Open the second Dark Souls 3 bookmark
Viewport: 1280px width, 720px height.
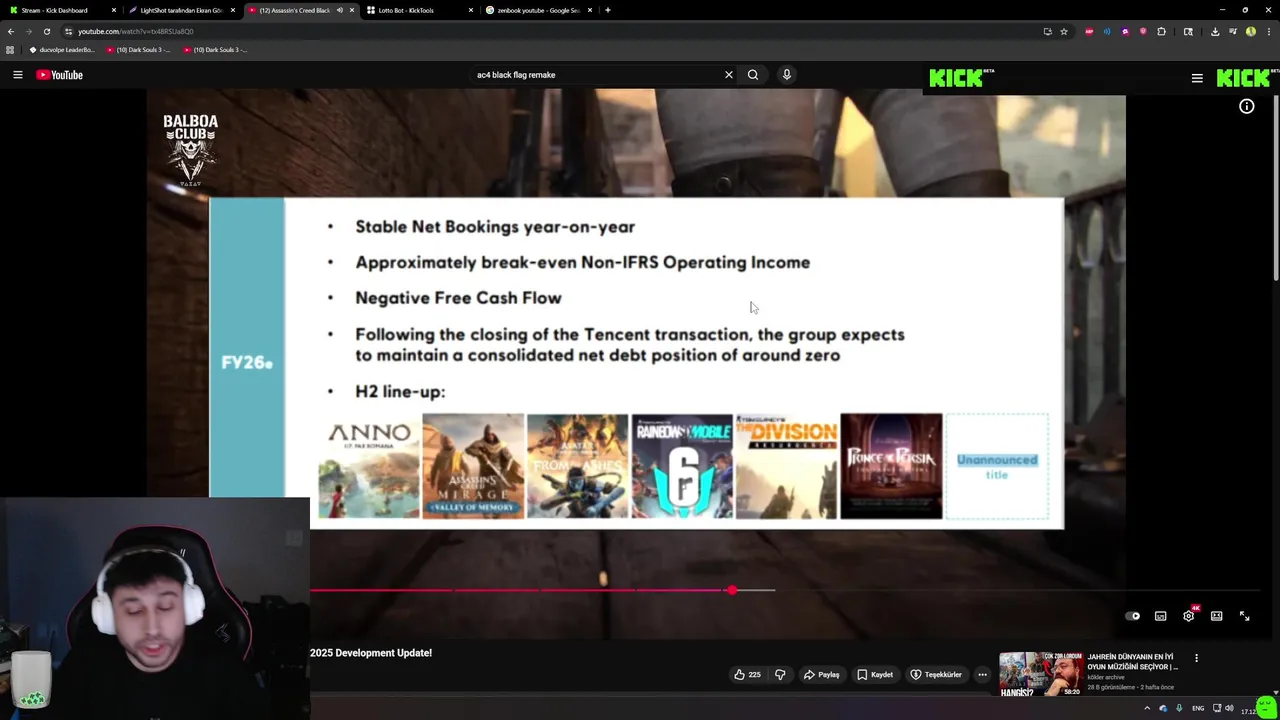pos(214,50)
